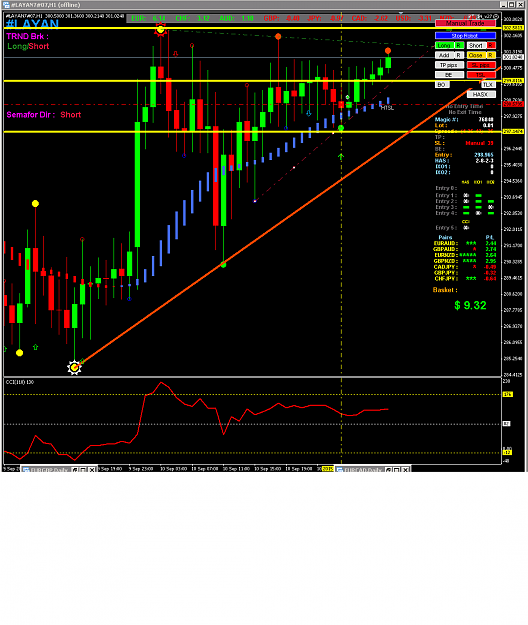Click the EUR currency strength value
This screenshot has height=625, width=528.
coord(159,18)
